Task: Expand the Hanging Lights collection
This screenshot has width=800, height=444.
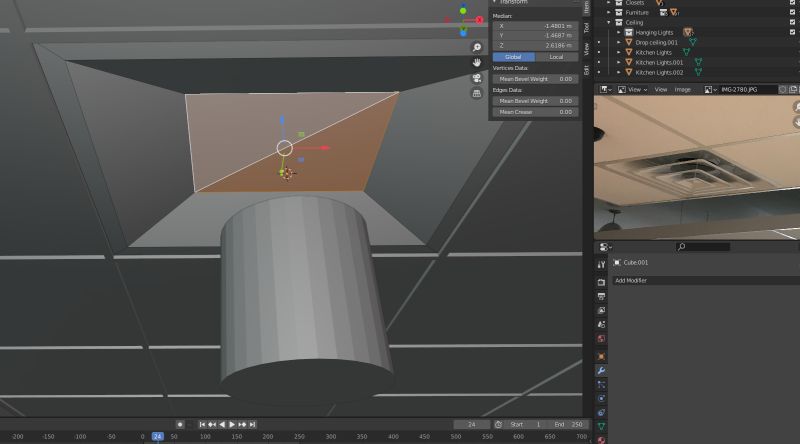Action: pyautogui.click(x=619, y=32)
